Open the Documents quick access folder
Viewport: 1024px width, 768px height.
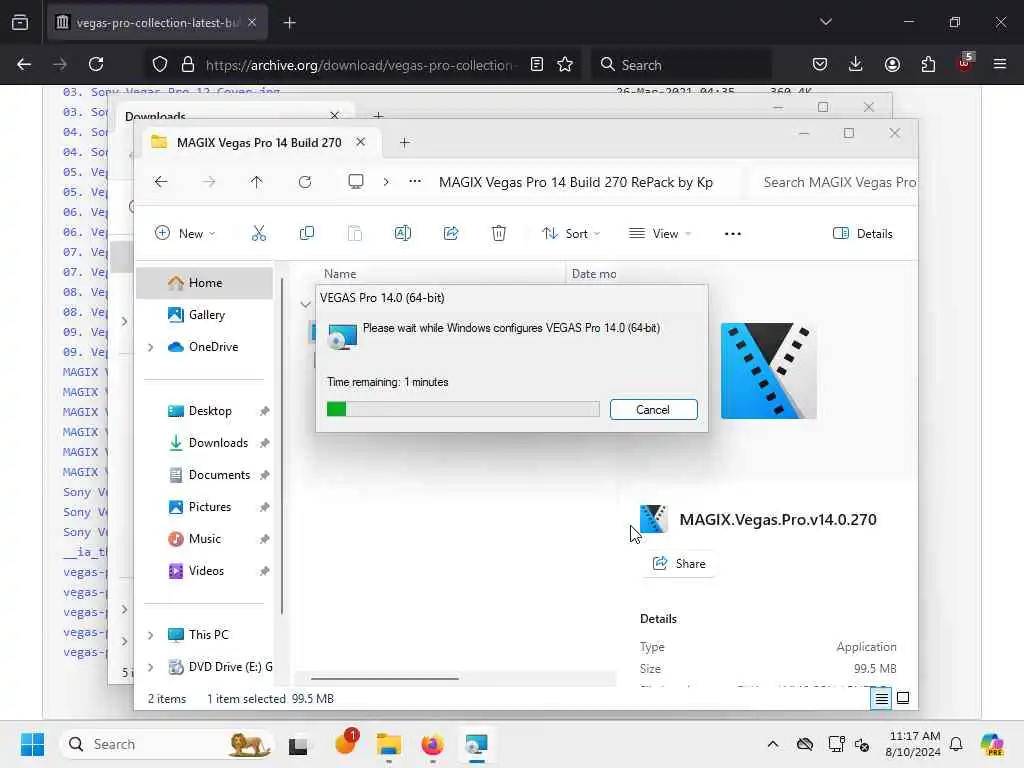click(x=219, y=475)
